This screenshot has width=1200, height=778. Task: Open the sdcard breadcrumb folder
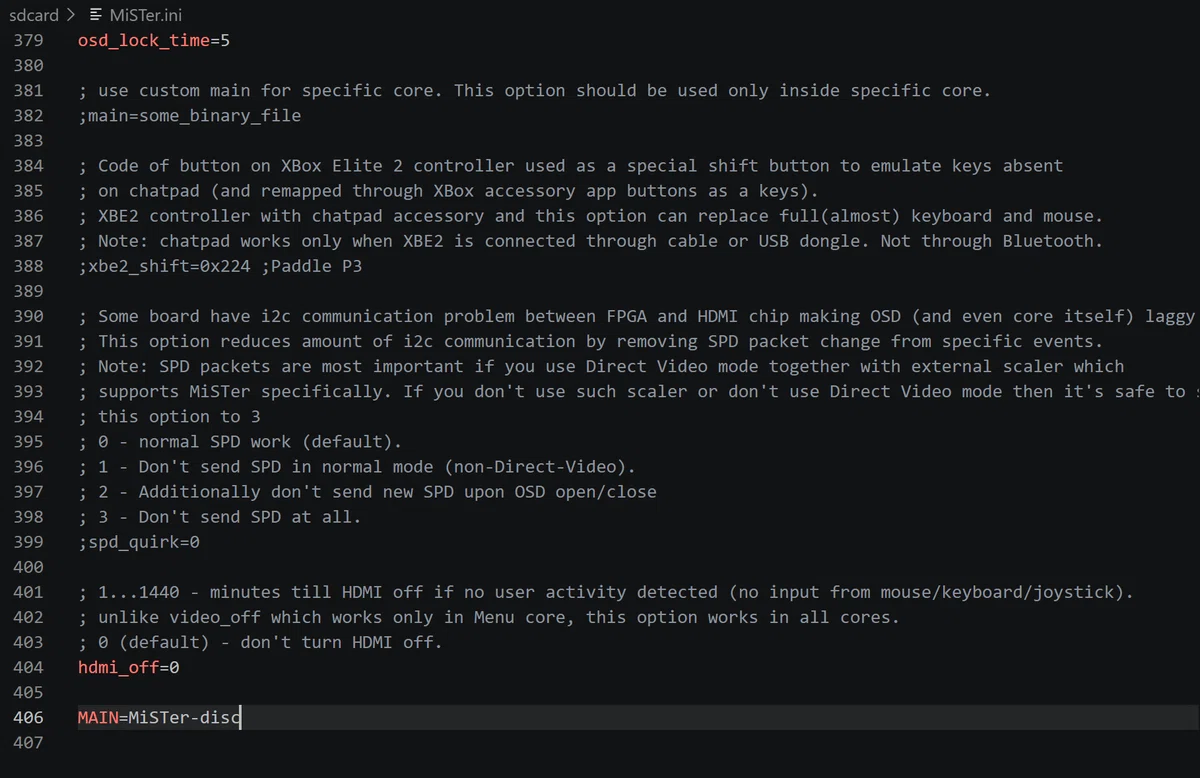coord(34,15)
